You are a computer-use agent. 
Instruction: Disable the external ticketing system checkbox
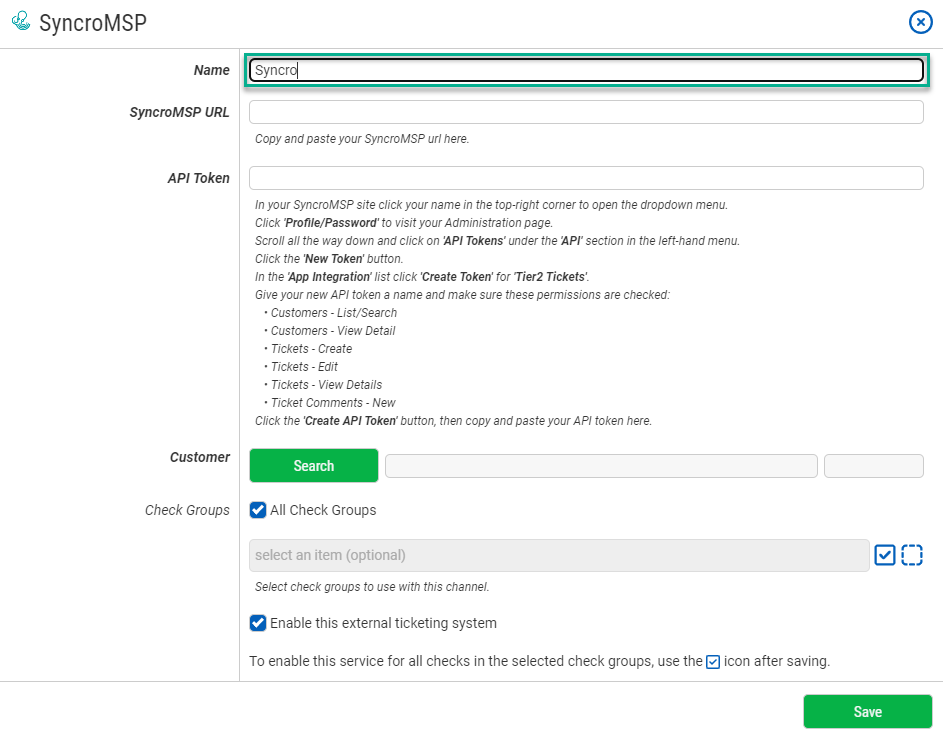258,623
